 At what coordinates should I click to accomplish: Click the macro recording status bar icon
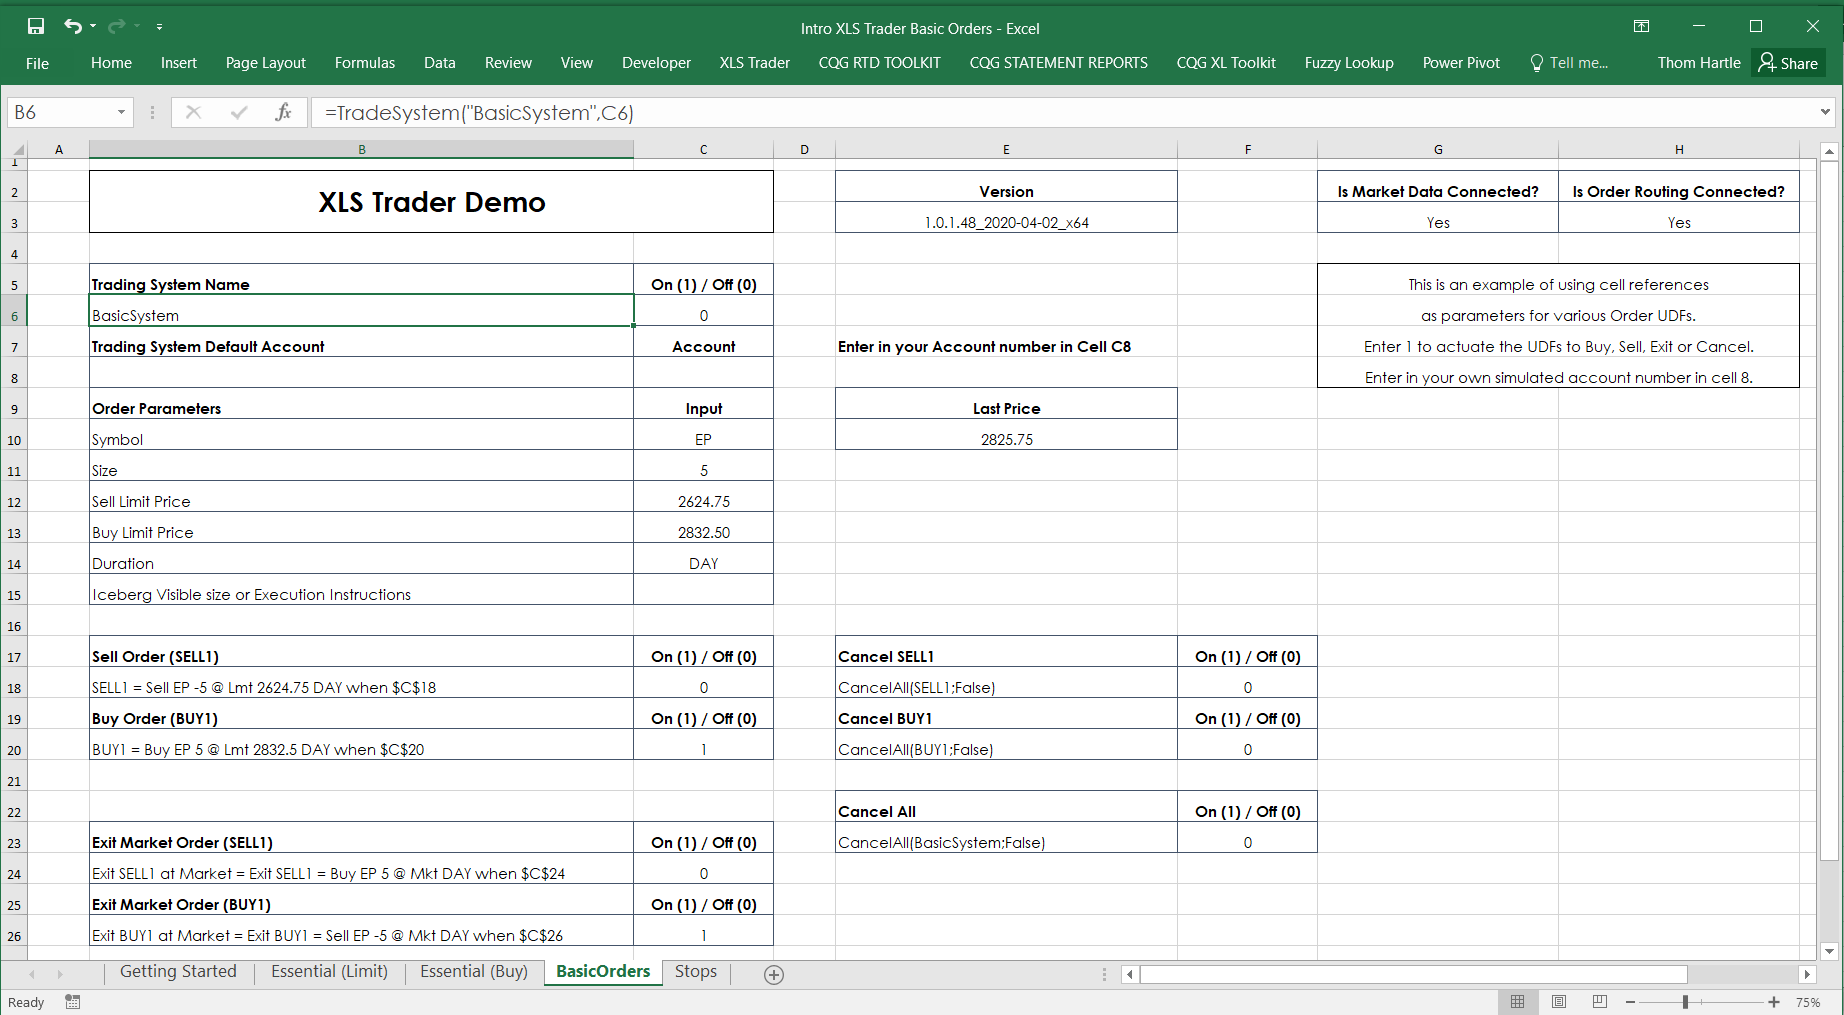[73, 1002]
